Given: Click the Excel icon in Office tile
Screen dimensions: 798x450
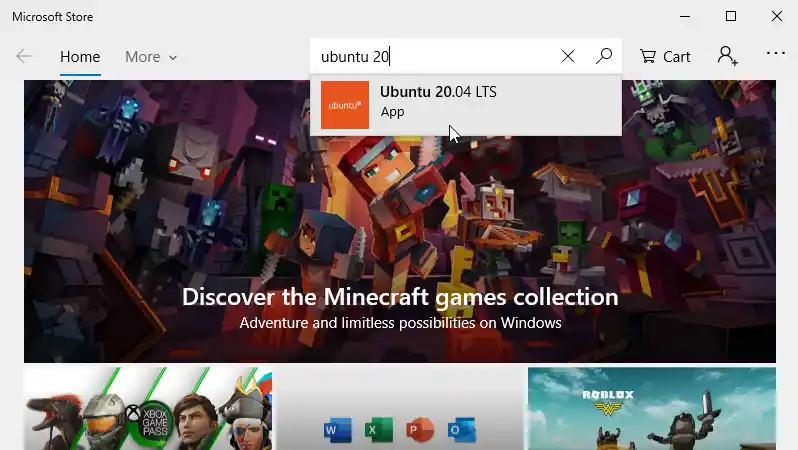Looking at the screenshot, I should pos(379,430).
